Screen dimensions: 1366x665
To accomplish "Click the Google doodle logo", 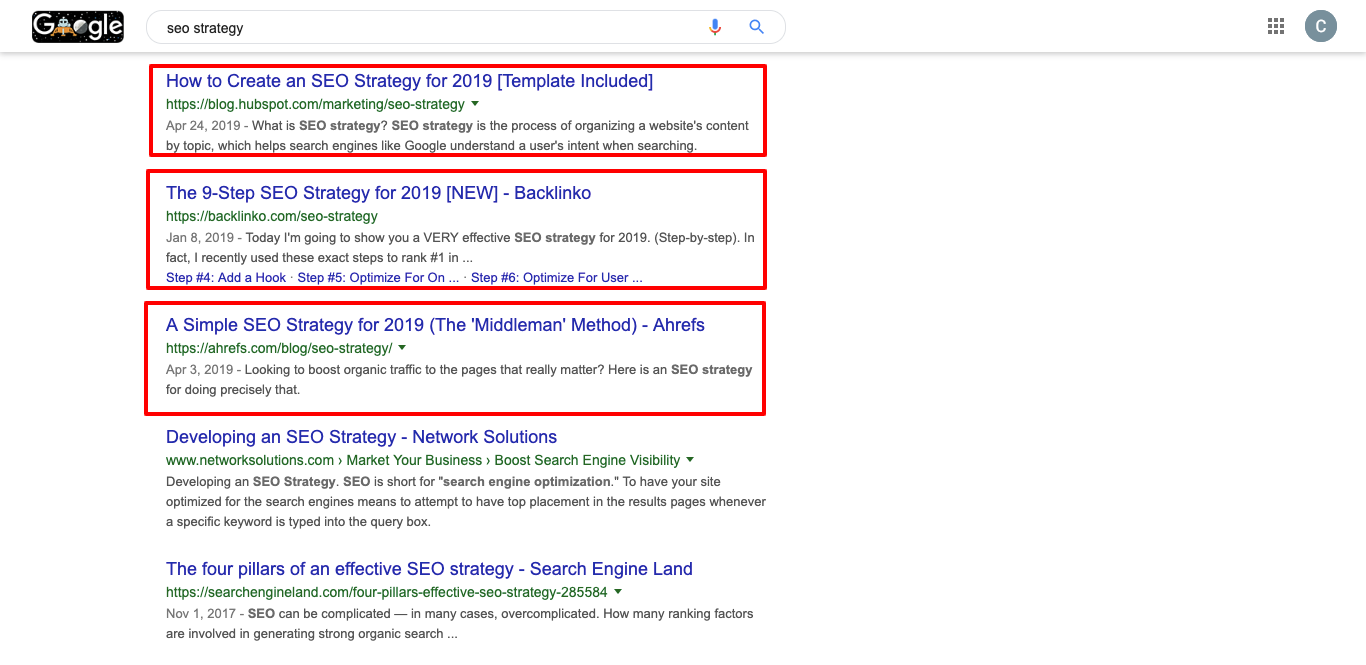I will click(78, 27).
